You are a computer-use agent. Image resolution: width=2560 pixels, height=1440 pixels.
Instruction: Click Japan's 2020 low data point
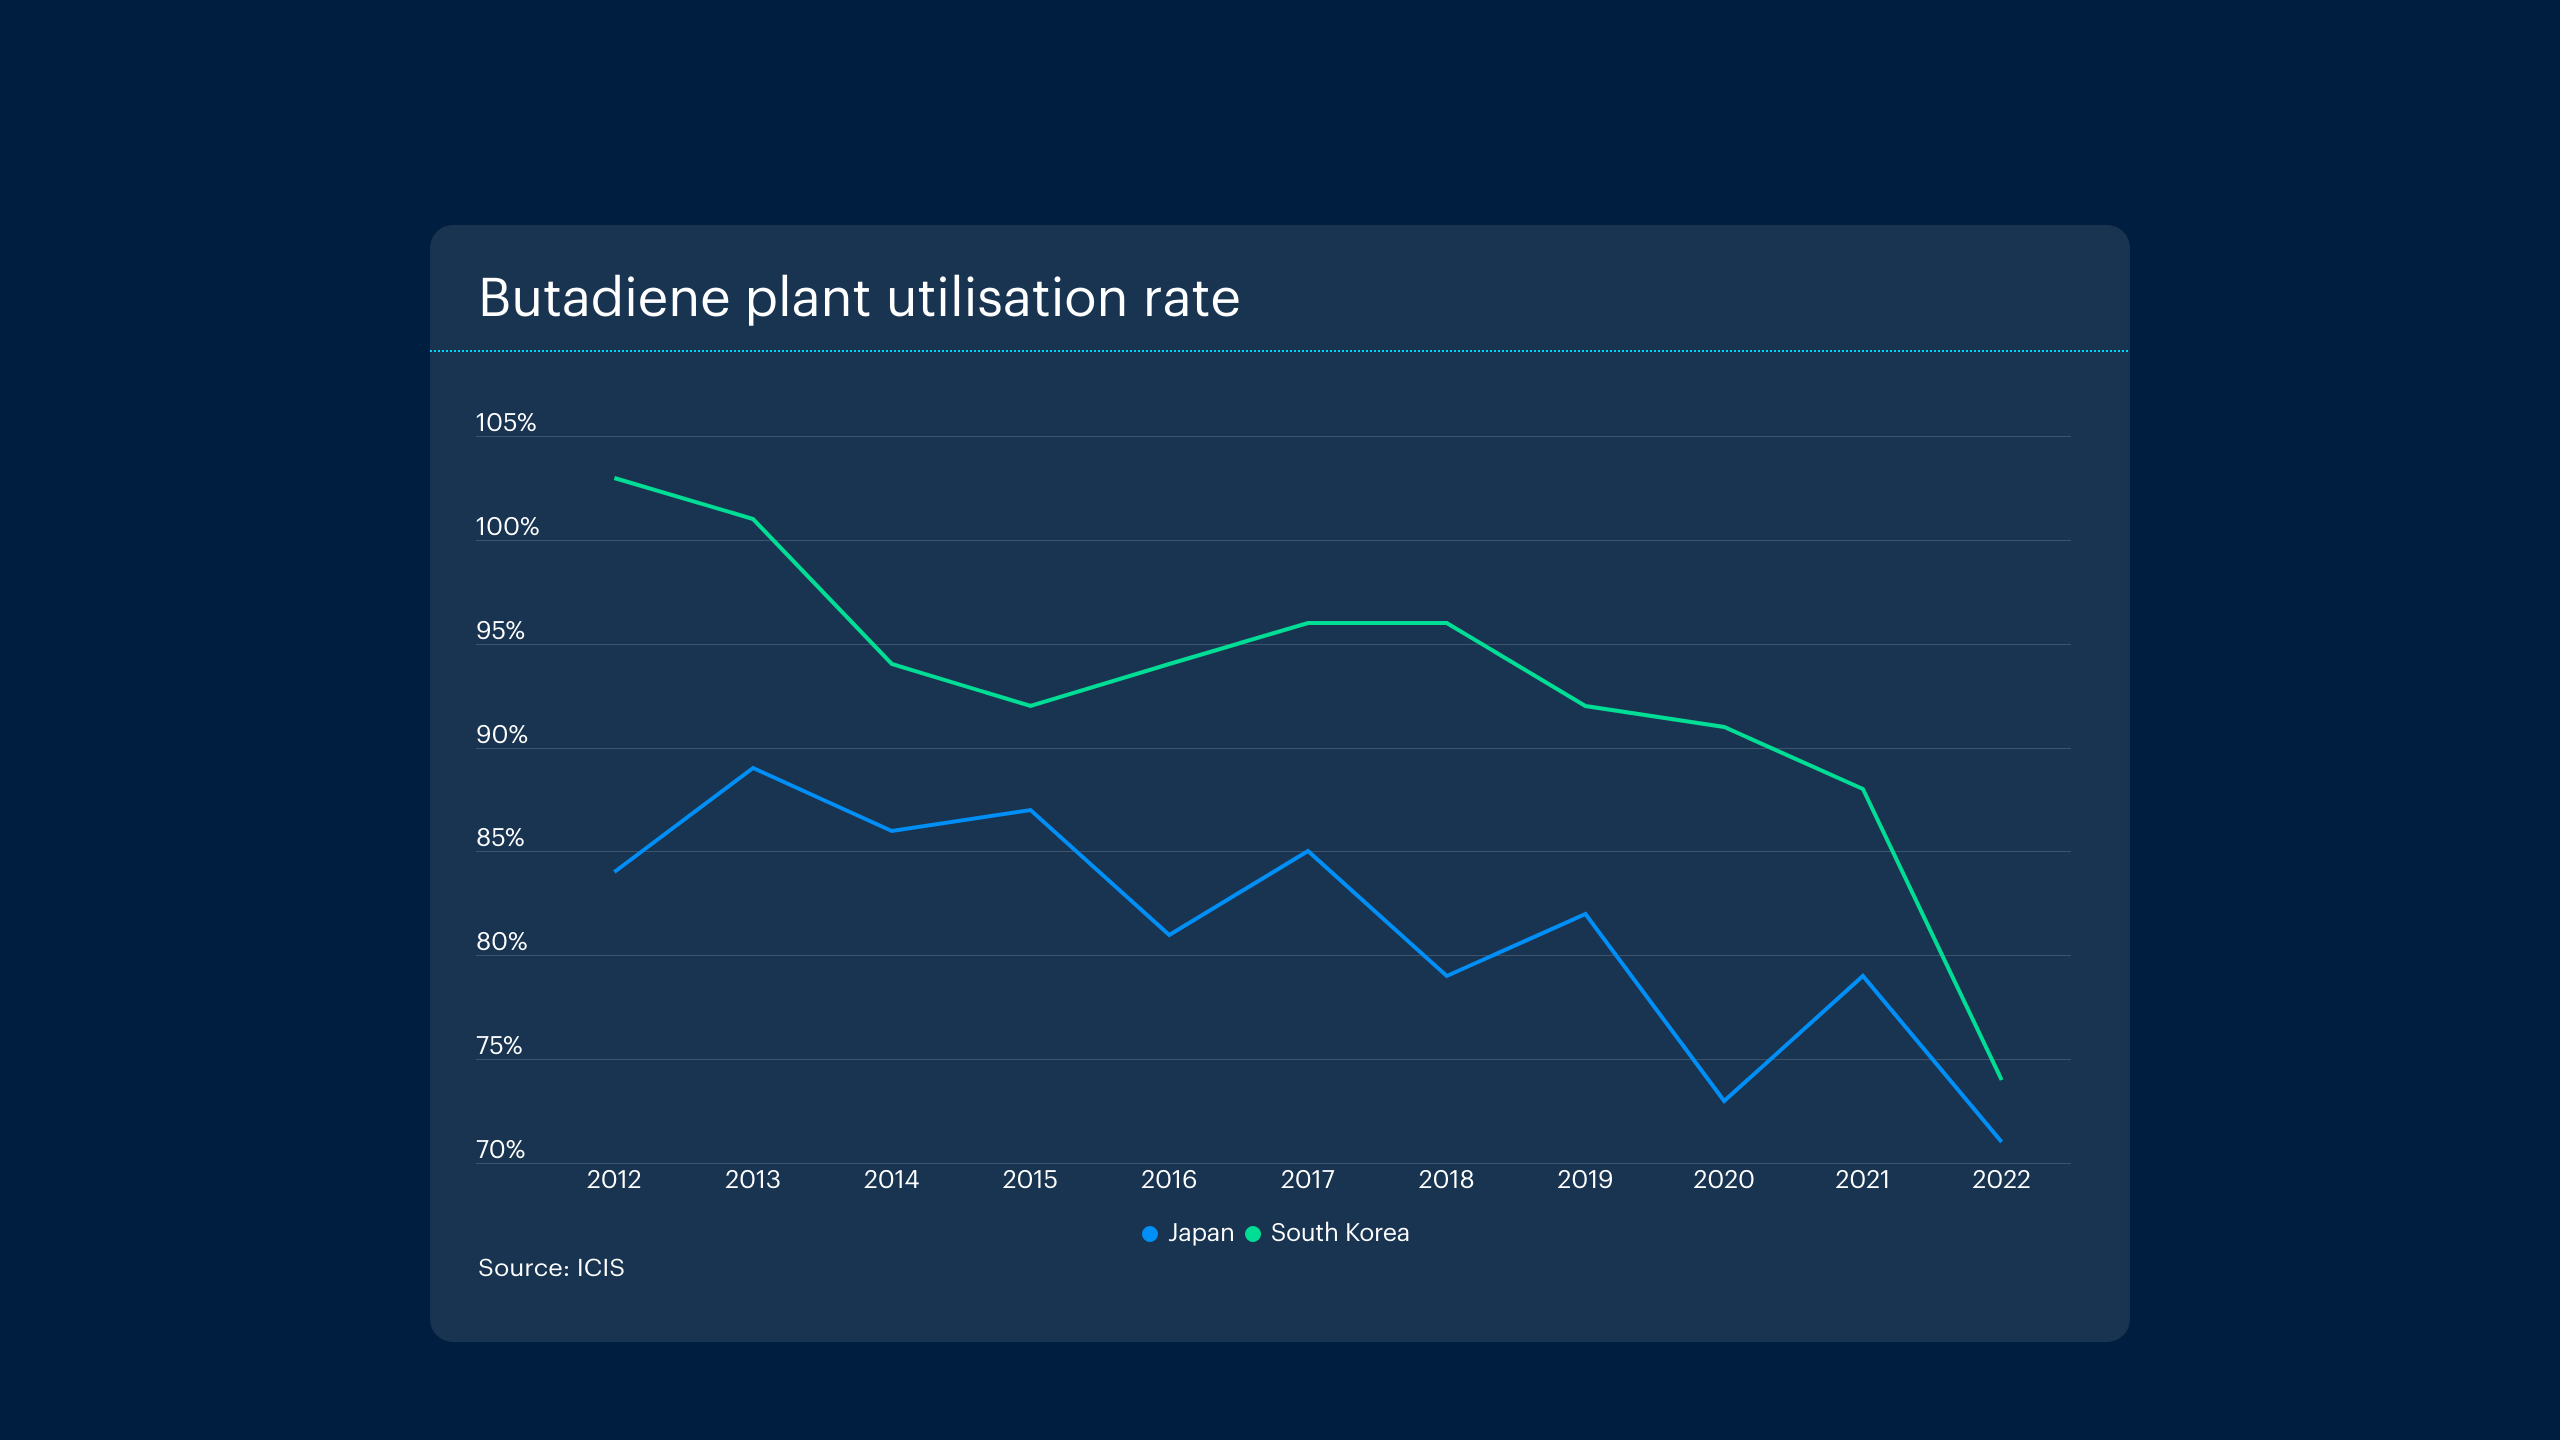[x=1724, y=1101]
